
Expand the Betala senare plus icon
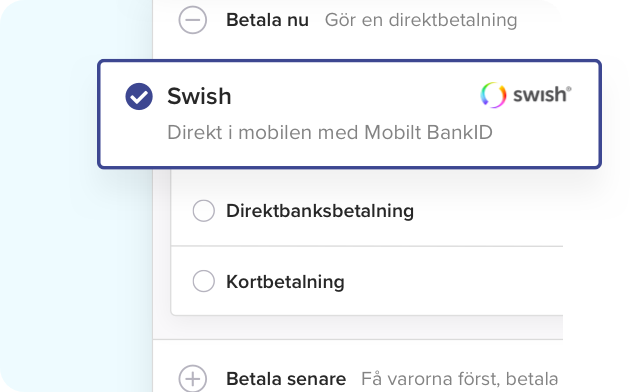[193, 379]
